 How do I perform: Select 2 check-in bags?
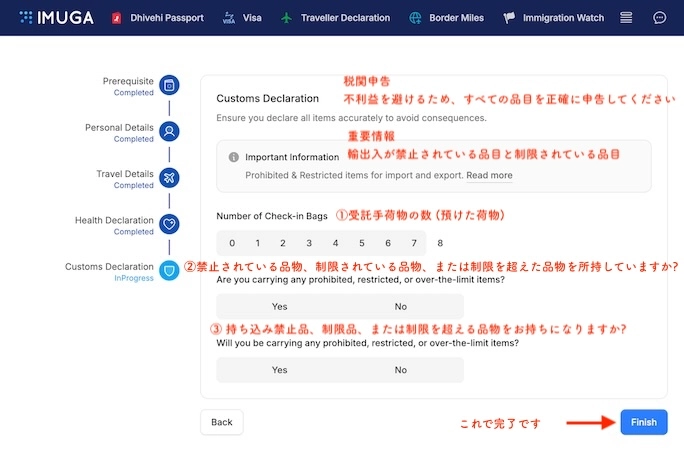point(283,243)
